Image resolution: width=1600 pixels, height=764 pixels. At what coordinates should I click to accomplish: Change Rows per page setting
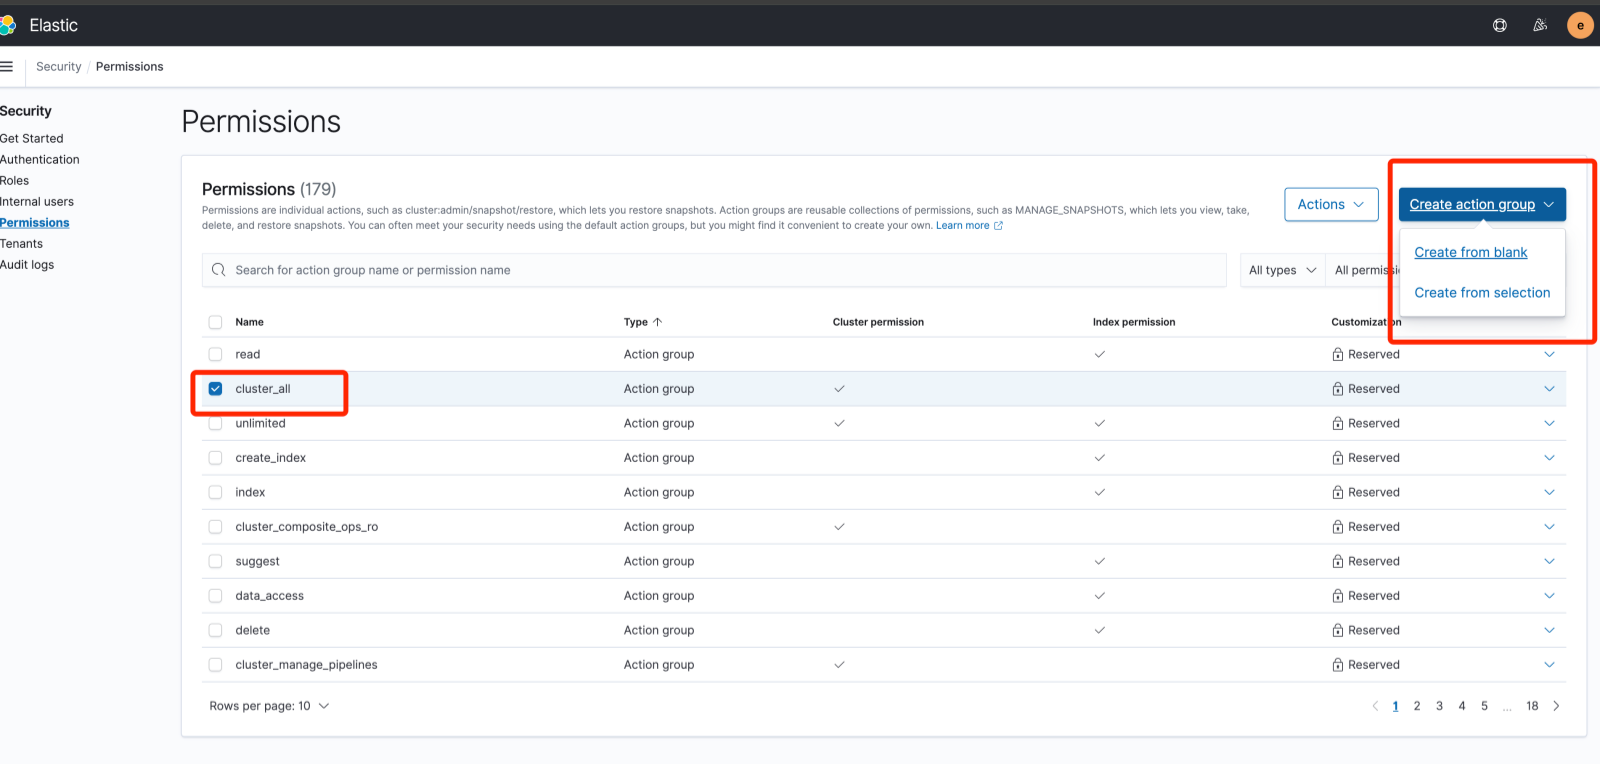click(x=269, y=706)
